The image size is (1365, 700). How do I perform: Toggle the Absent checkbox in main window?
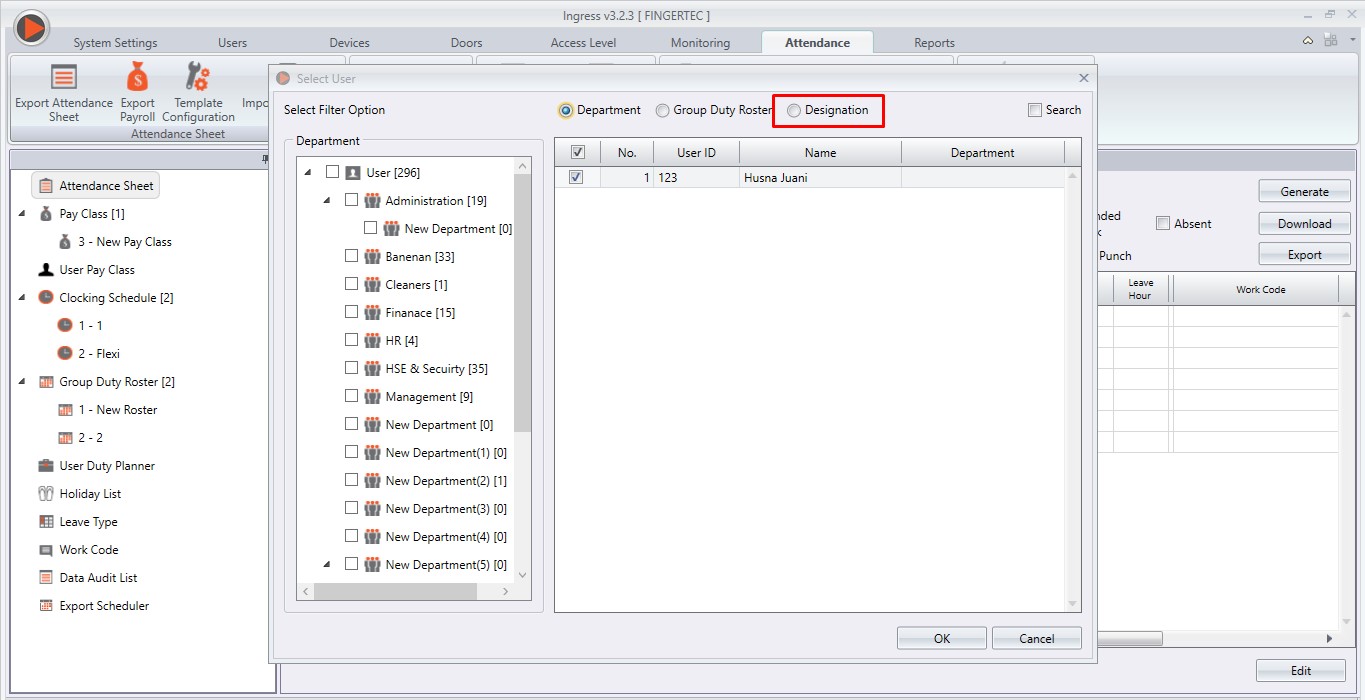[1163, 223]
